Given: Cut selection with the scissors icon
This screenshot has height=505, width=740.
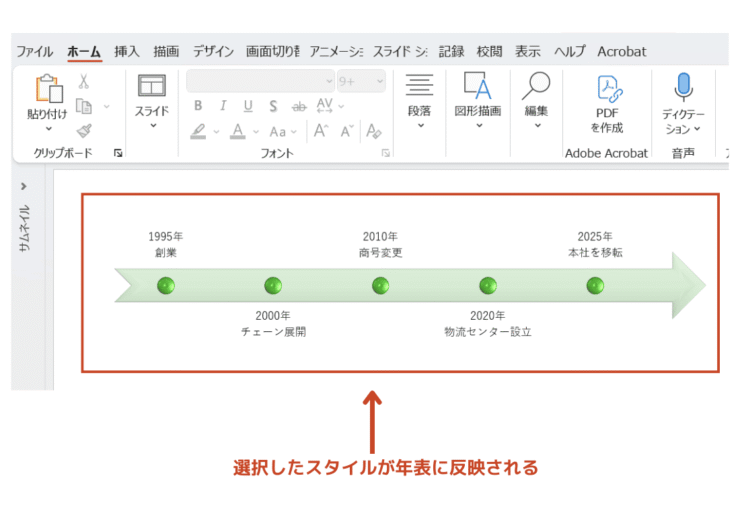Looking at the screenshot, I should (x=84, y=81).
